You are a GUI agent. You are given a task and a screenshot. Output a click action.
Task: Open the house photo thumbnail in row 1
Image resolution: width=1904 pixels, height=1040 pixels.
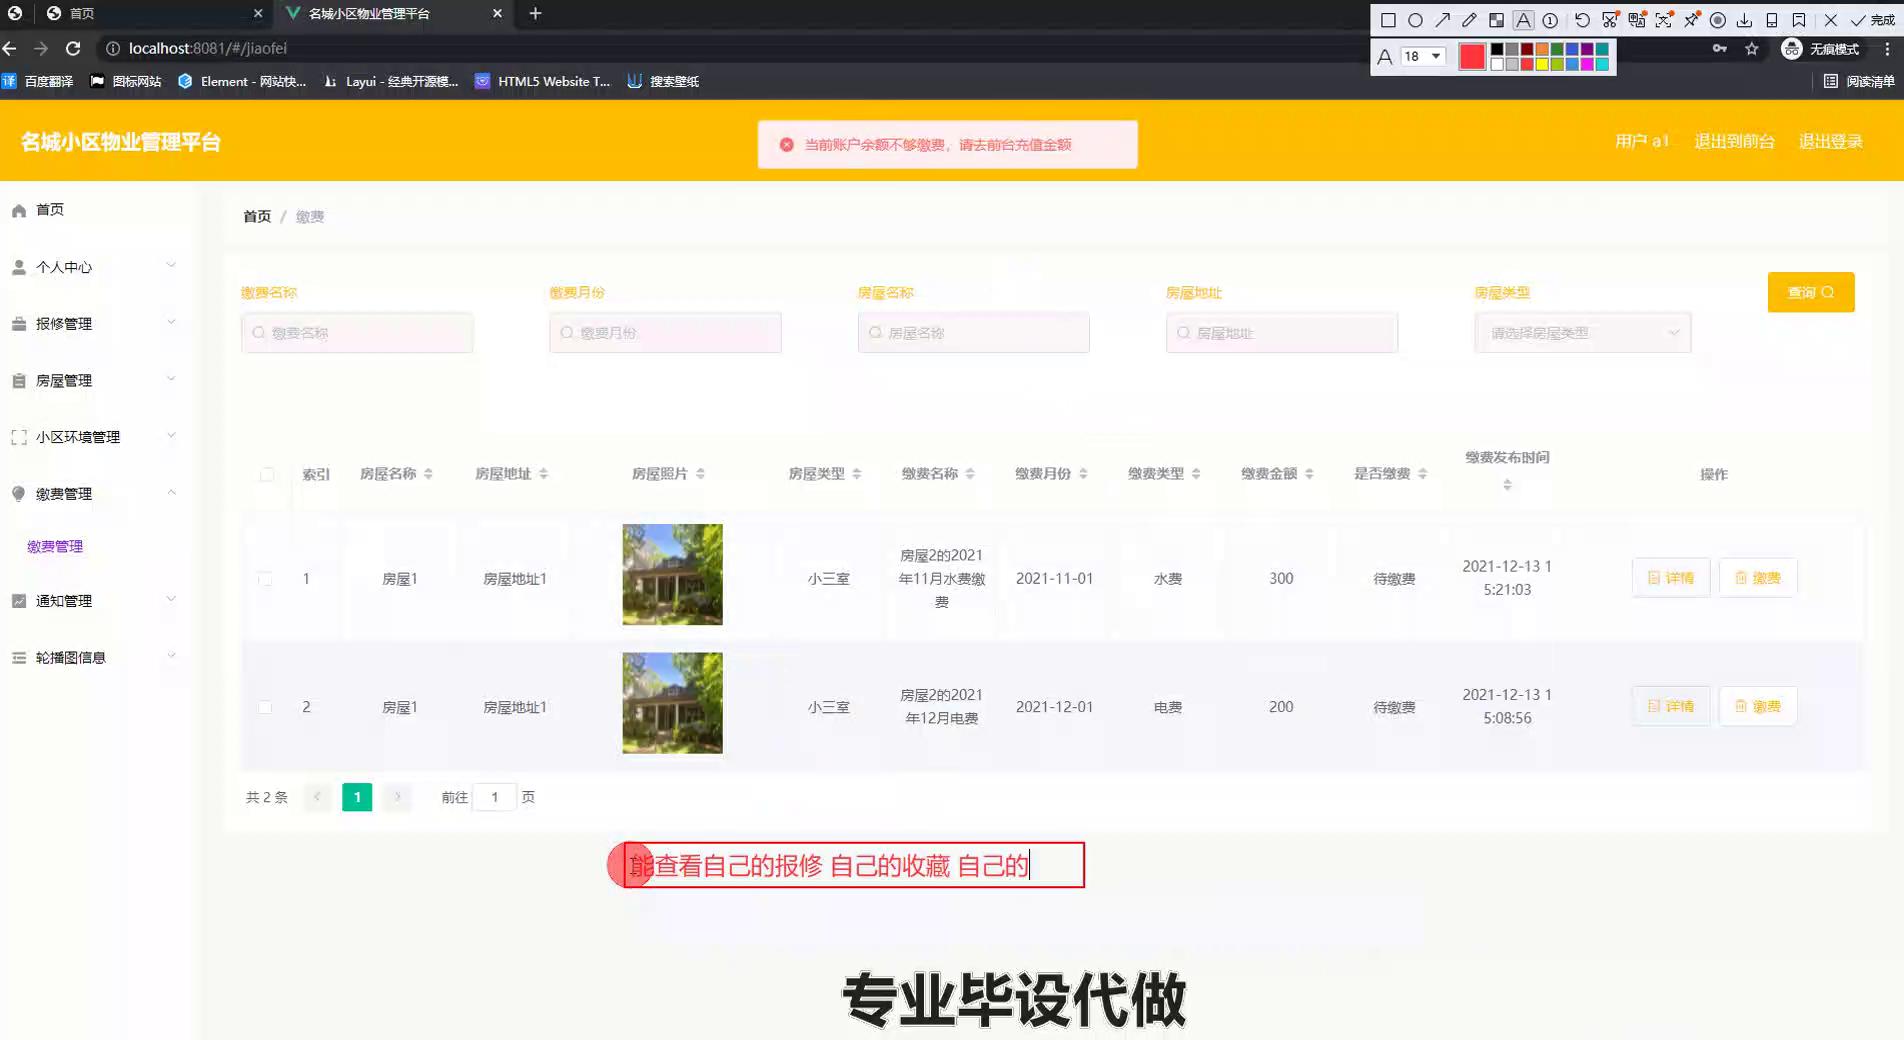coord(672,574)
